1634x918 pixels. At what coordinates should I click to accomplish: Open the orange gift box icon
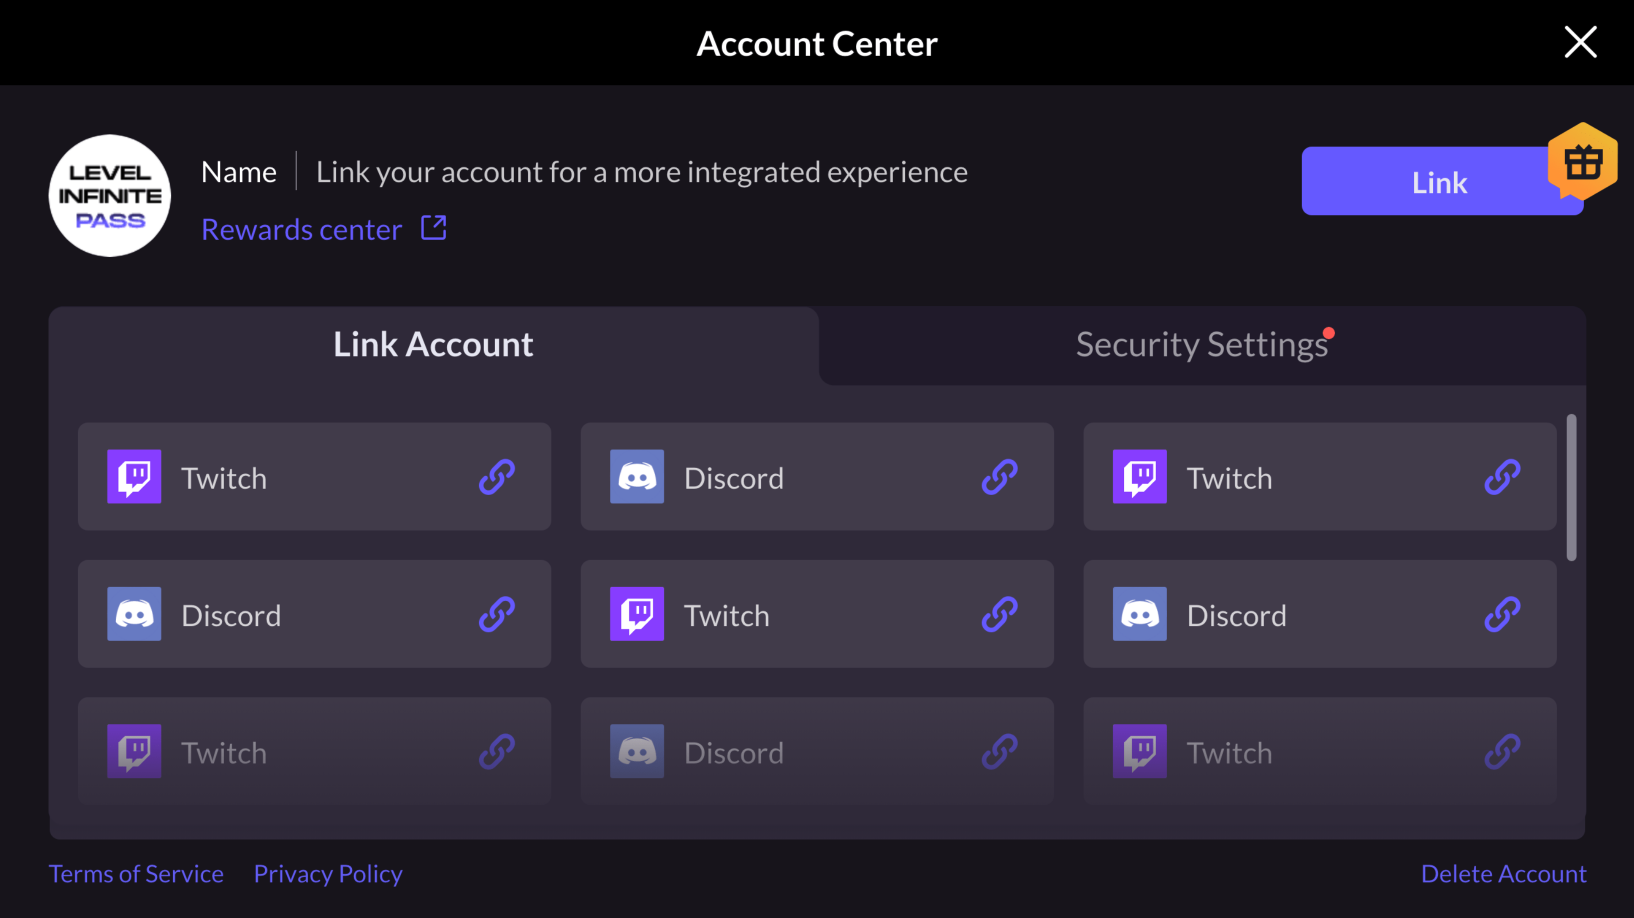1582,162
